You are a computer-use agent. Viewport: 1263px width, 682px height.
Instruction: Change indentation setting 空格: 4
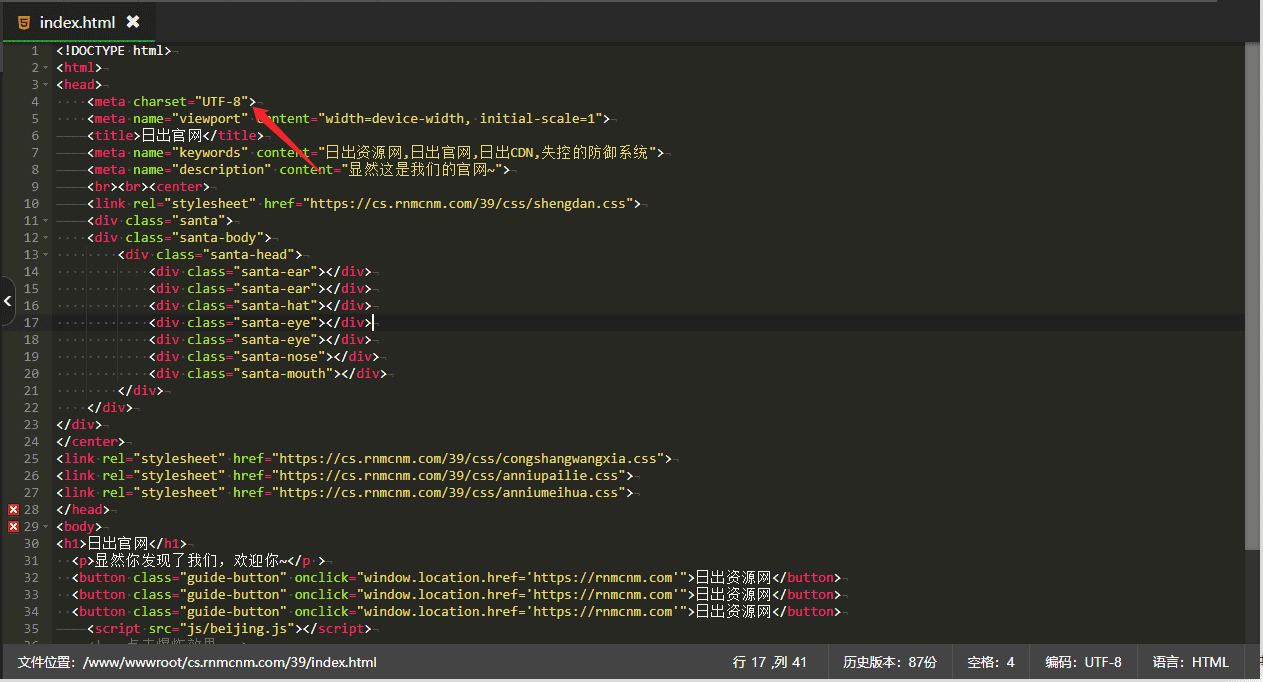[991, 662]
